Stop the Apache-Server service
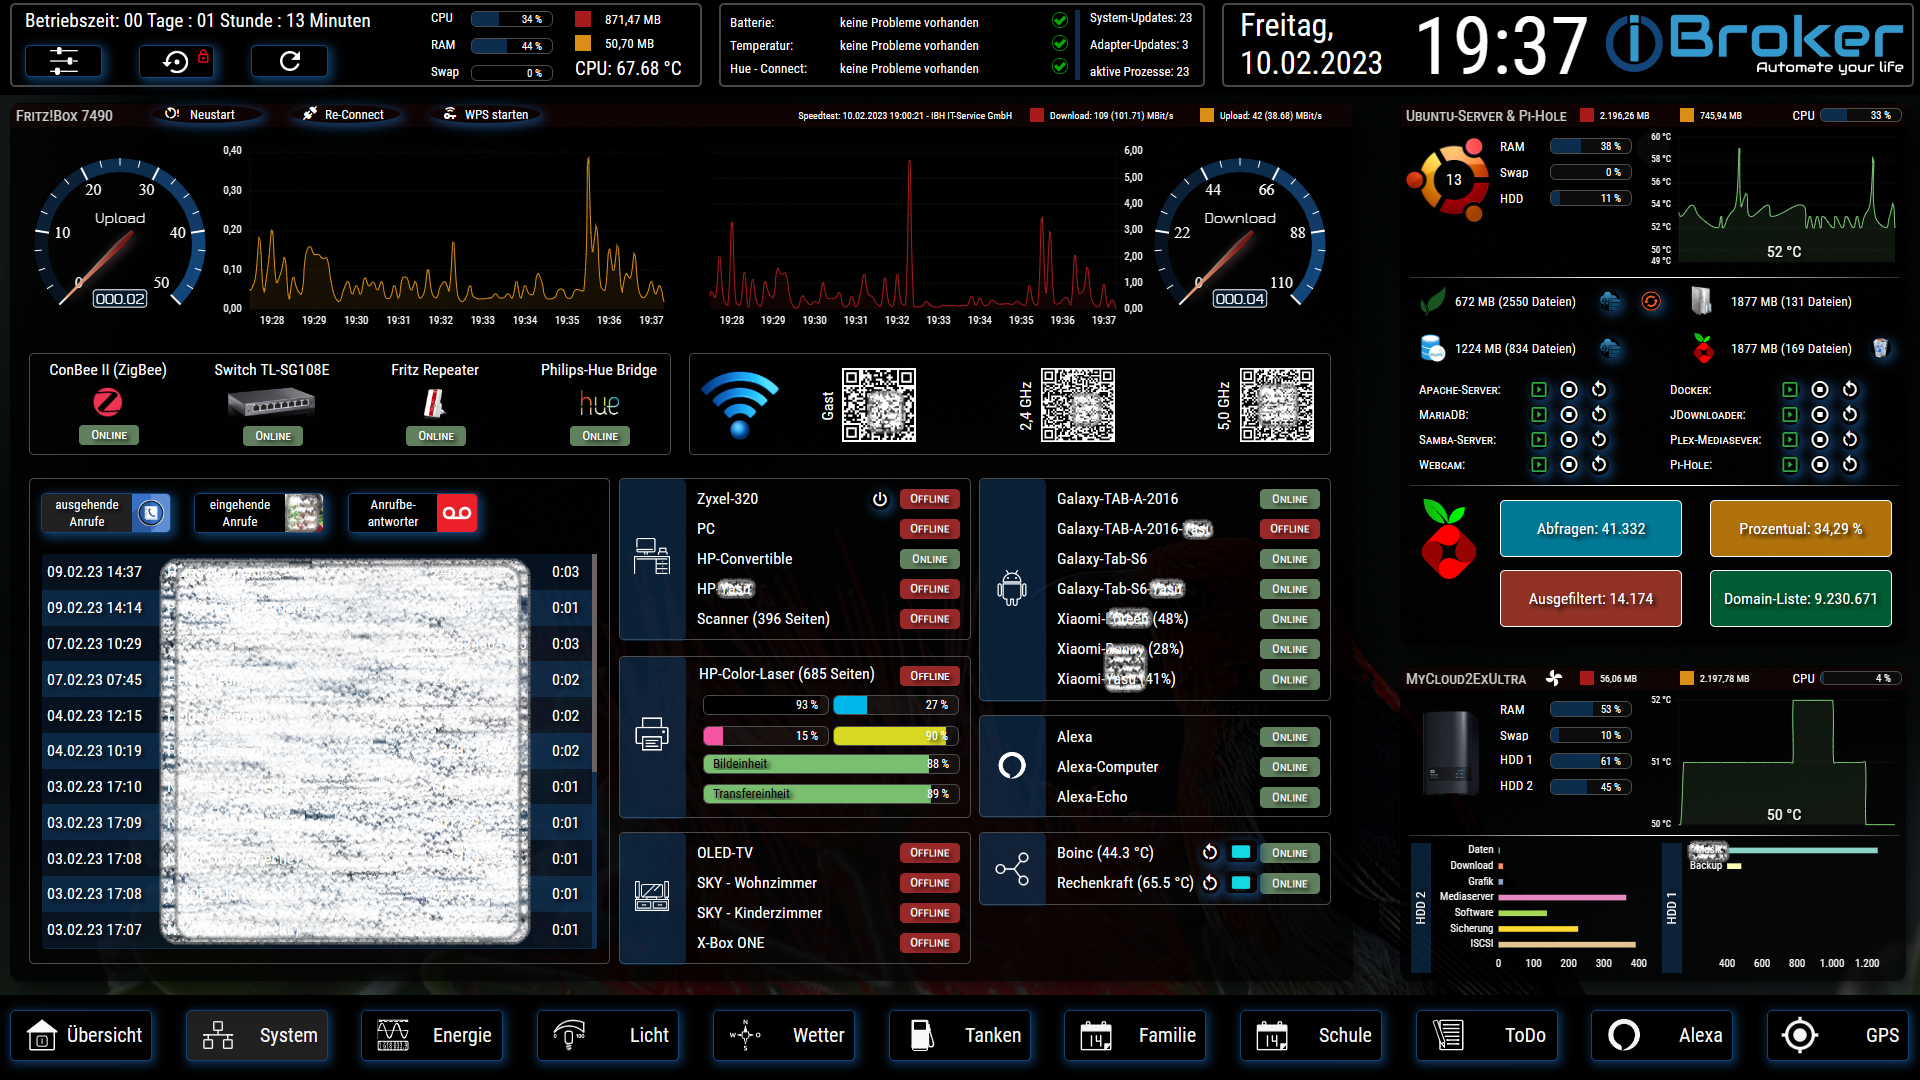The image size is (1920, 1080). click(x=1569, y=390)
